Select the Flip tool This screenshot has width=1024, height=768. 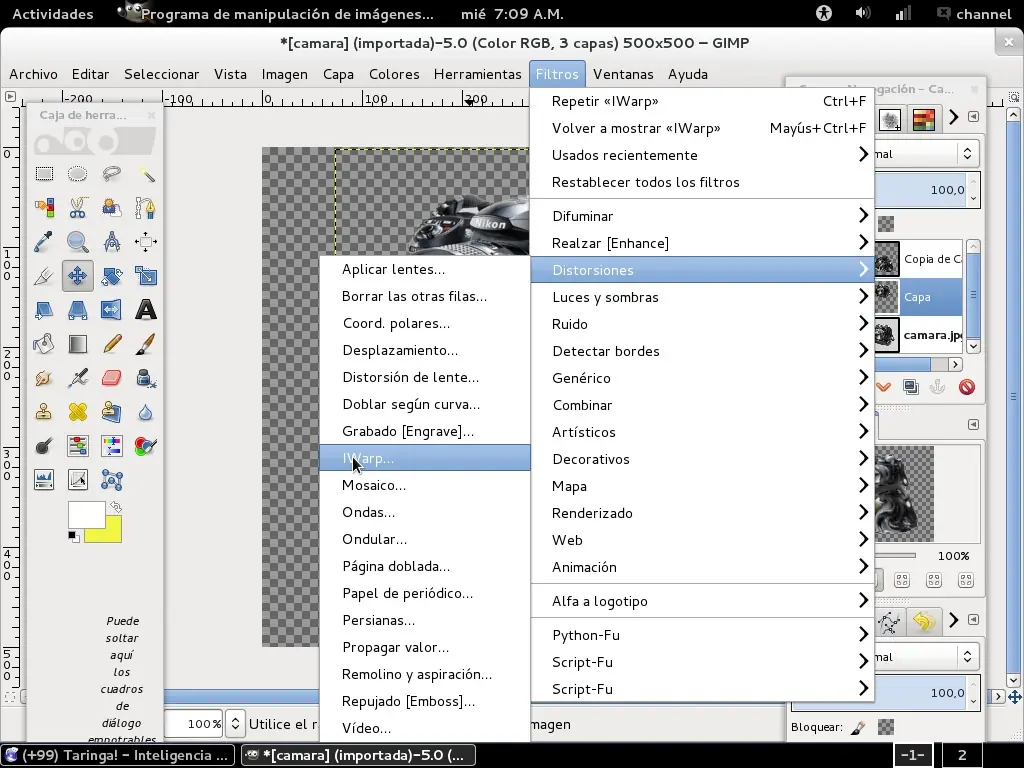tap(112, 310)
